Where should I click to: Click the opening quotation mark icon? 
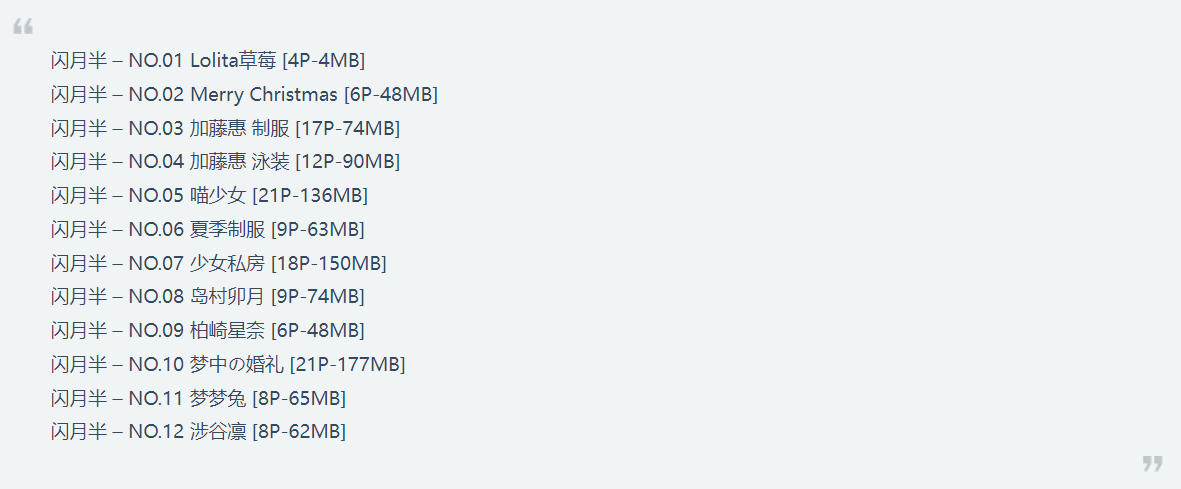[23, 28]
